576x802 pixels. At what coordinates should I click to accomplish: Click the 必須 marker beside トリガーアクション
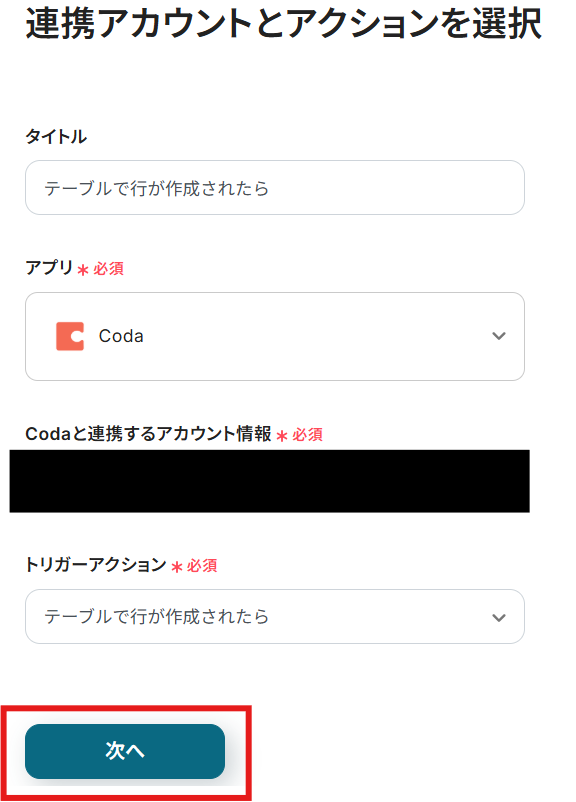[x=202, y=566]
